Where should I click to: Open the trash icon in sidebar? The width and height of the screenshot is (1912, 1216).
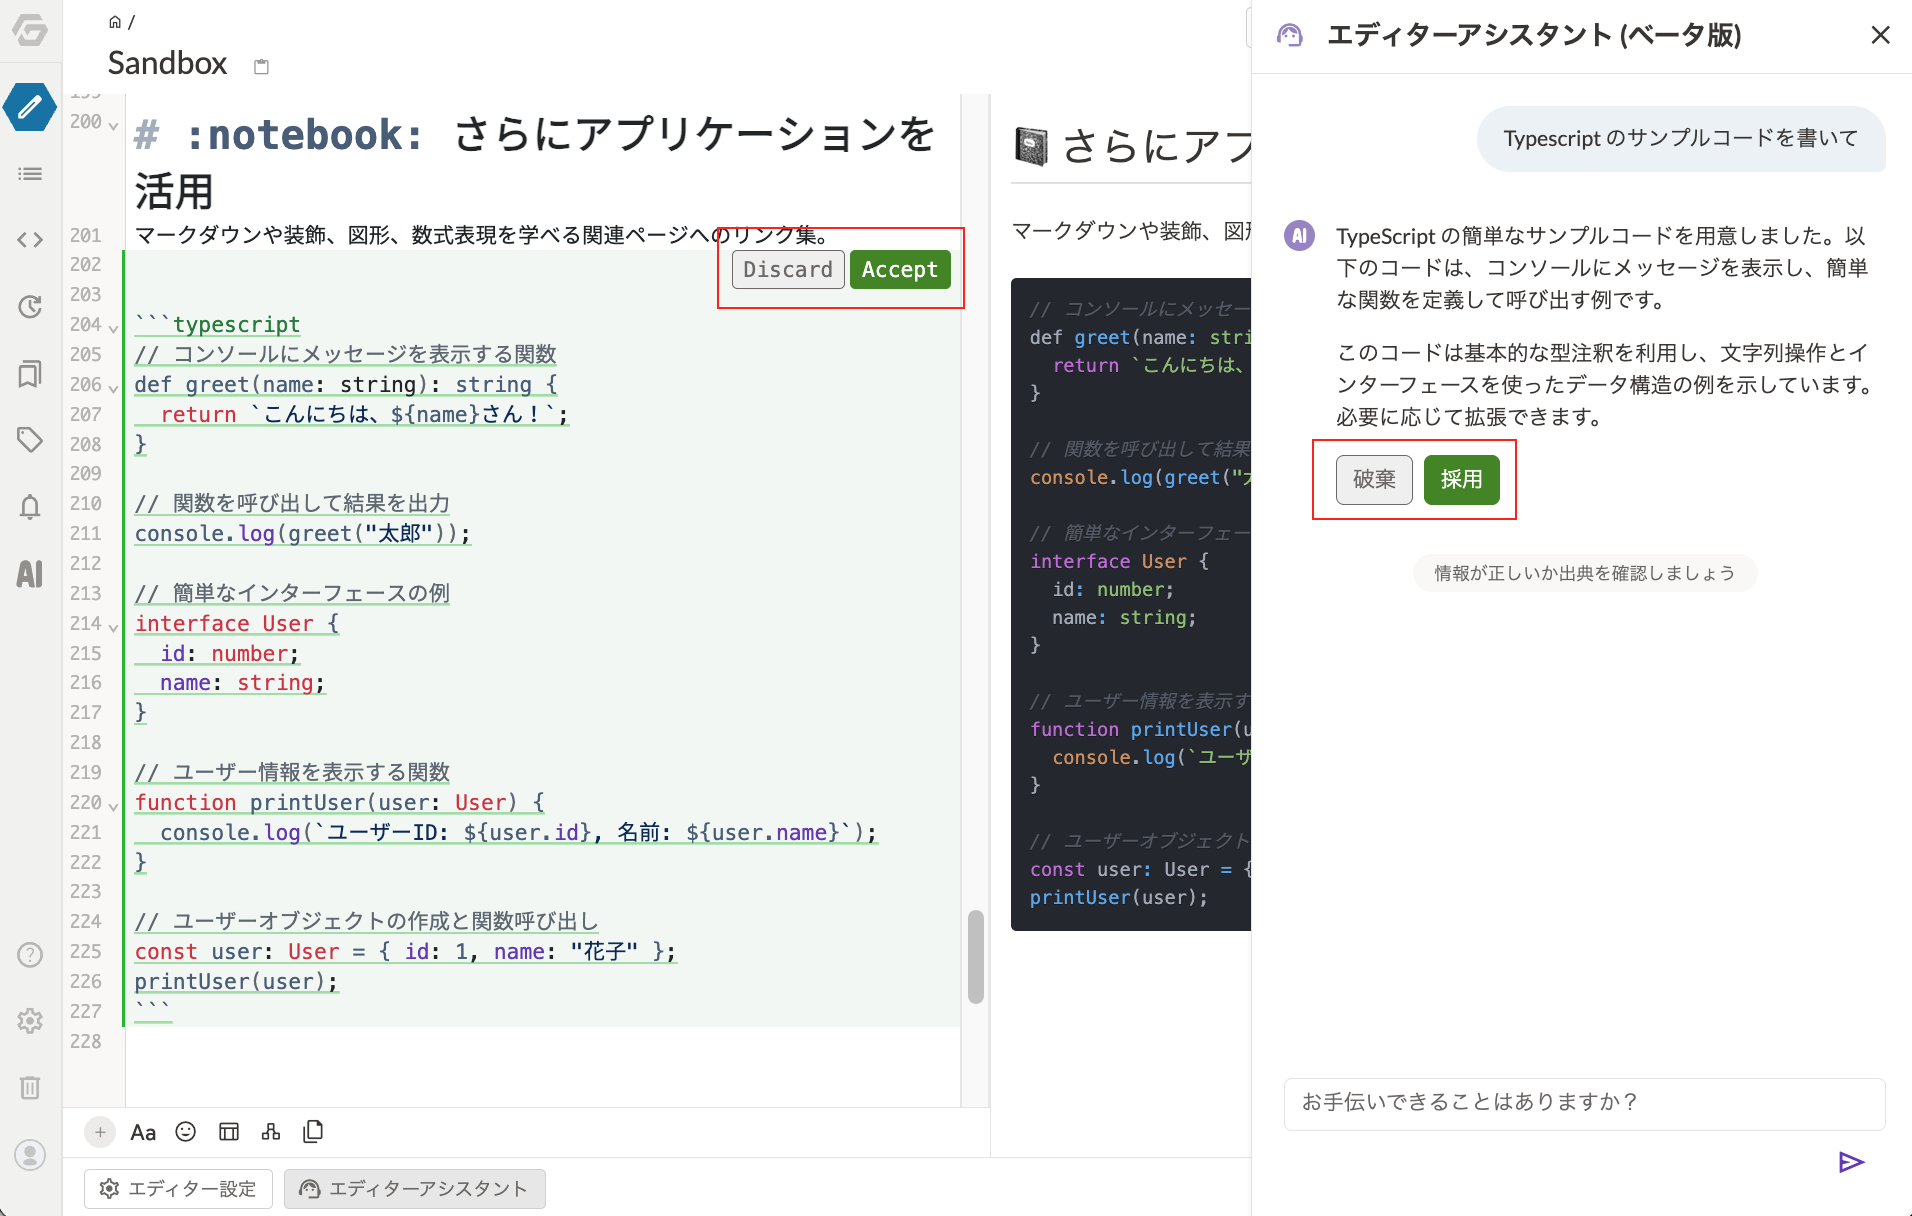pyautogui.click(x=30, y=1087)
